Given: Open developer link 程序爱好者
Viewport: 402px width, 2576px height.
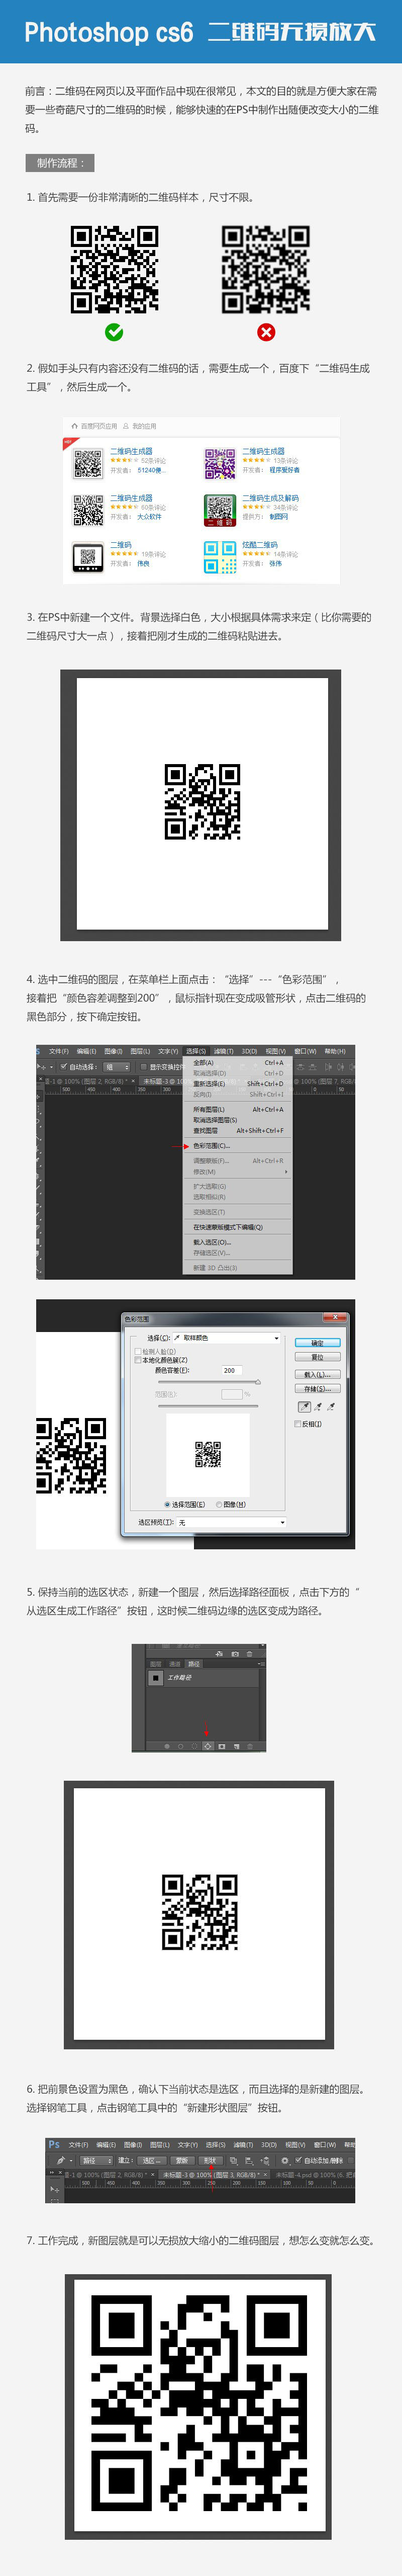Looking at the screenshot, I should click(x=284, y=470).
